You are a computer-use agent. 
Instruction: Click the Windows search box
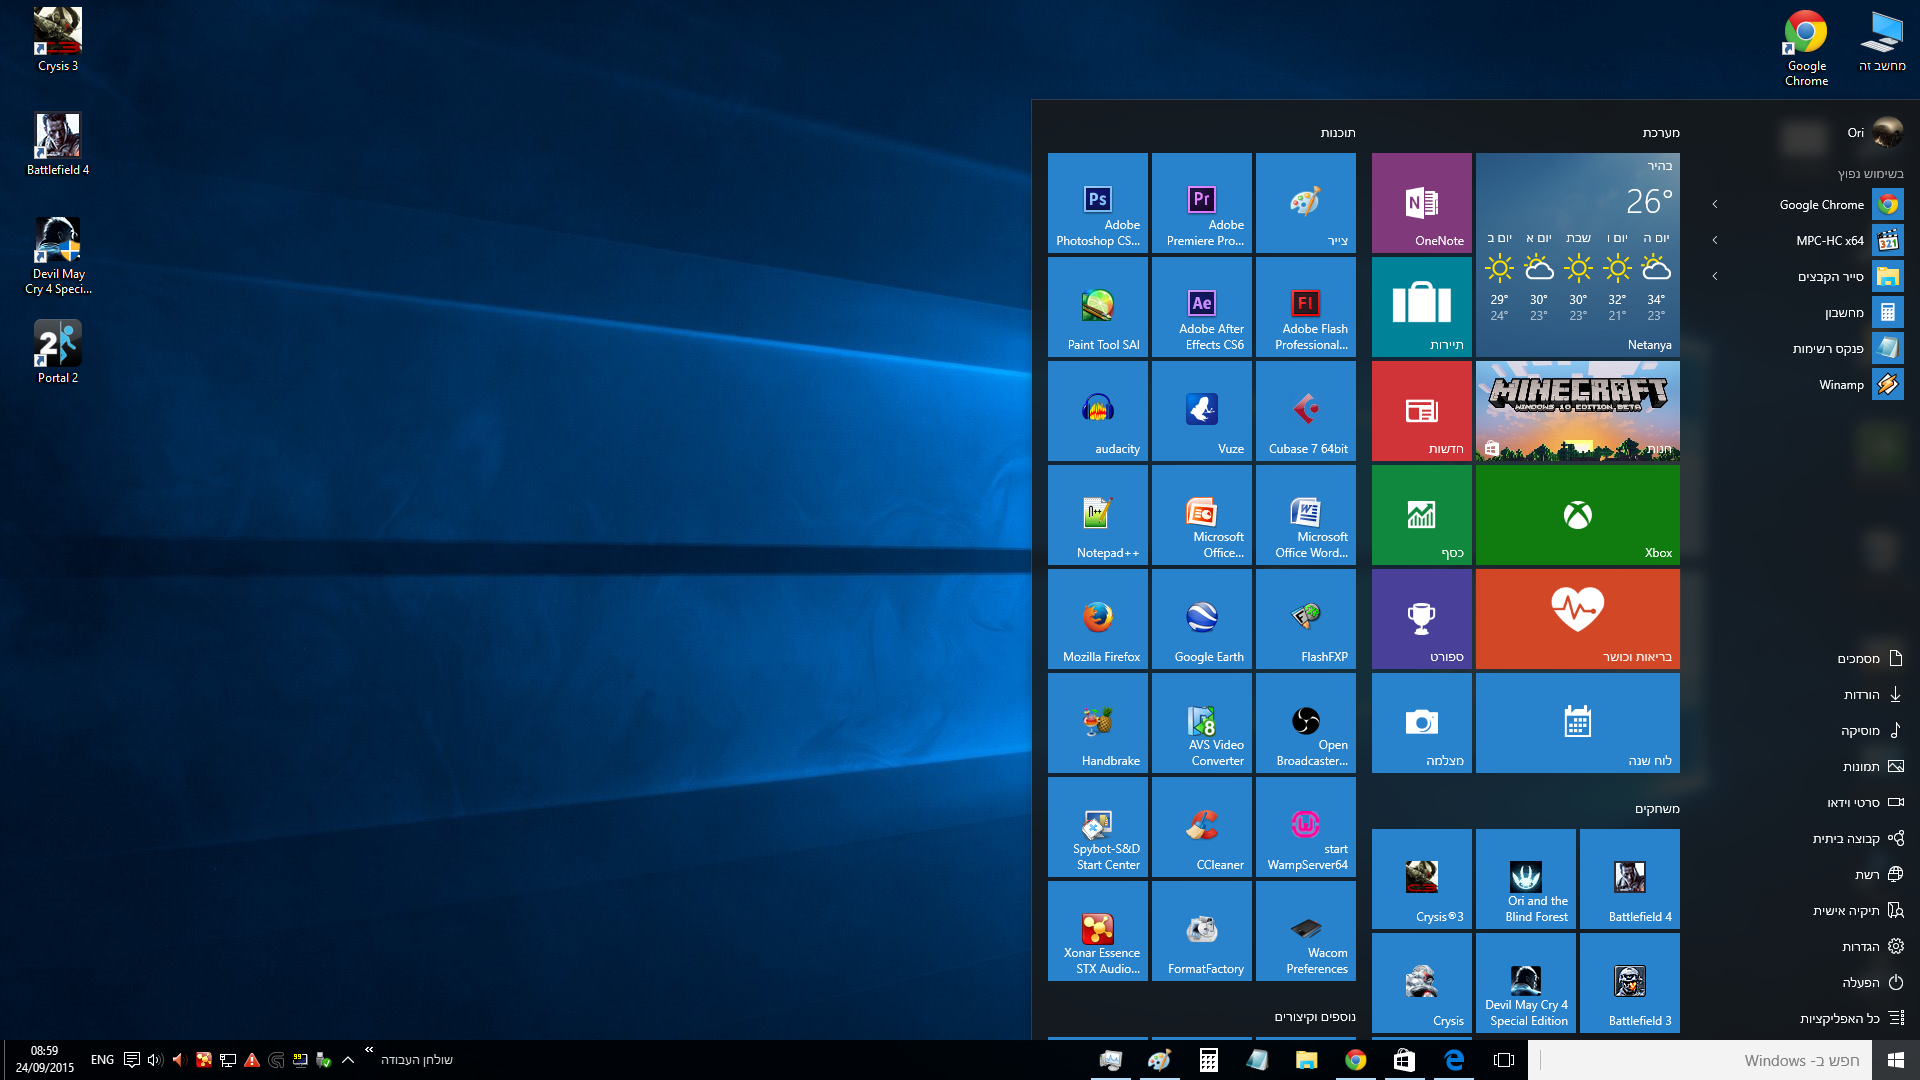1700,1060
